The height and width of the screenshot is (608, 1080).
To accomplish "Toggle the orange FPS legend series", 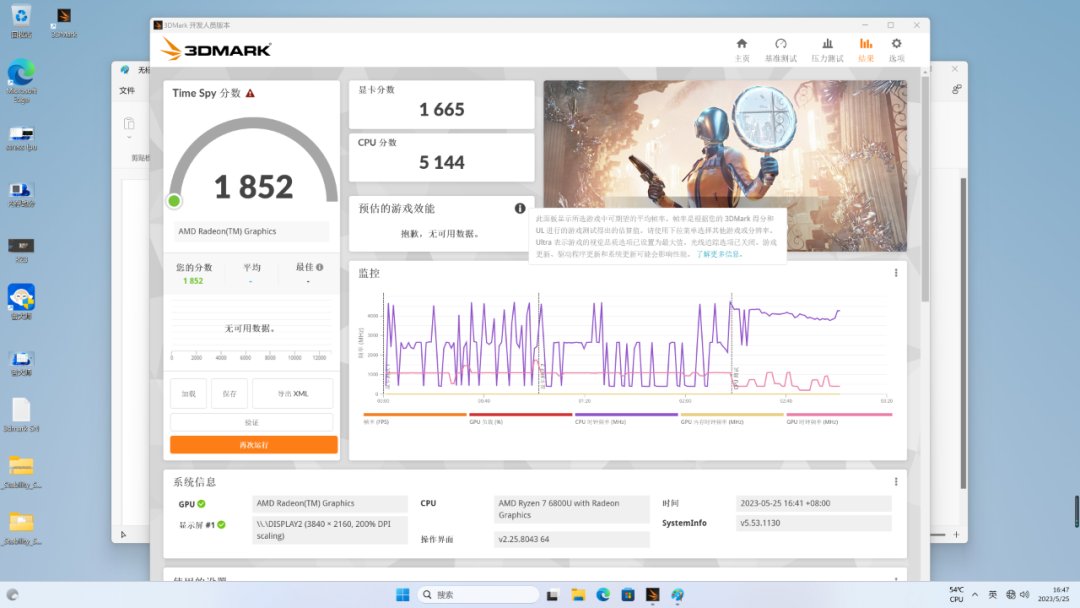I will point(415,419).
